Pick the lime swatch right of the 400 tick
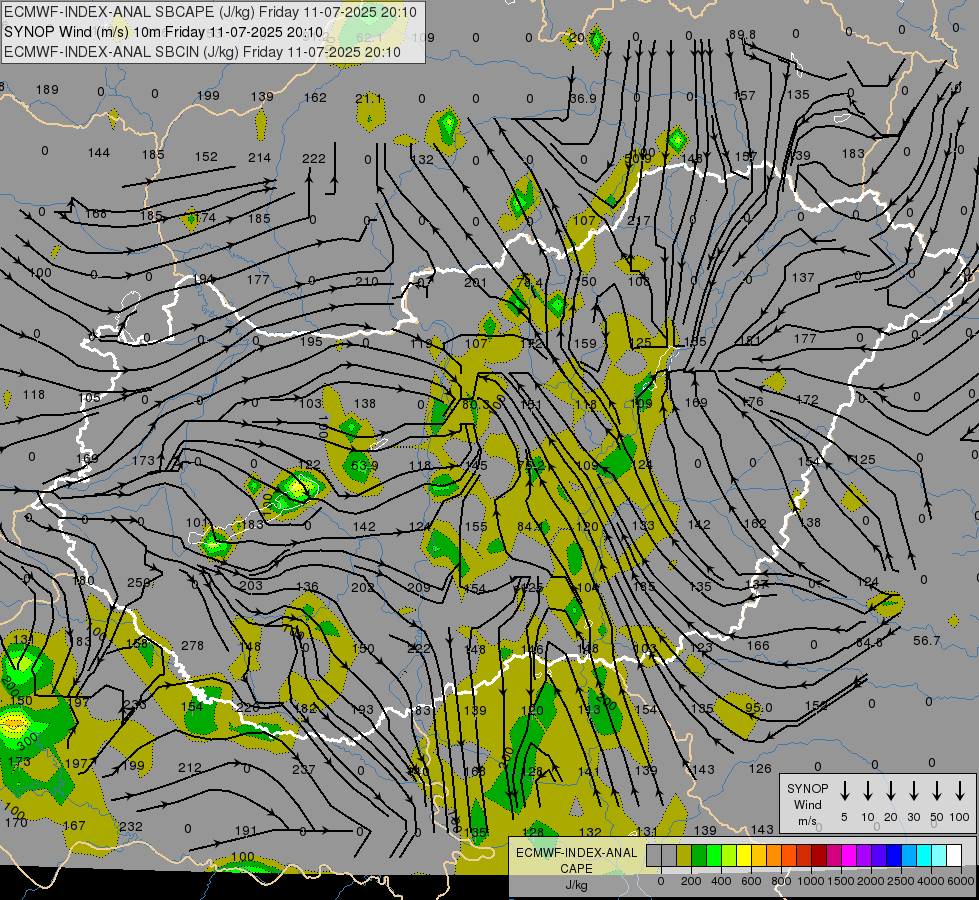This screenshot has height=900, width=979. click(x=729, y=856)
